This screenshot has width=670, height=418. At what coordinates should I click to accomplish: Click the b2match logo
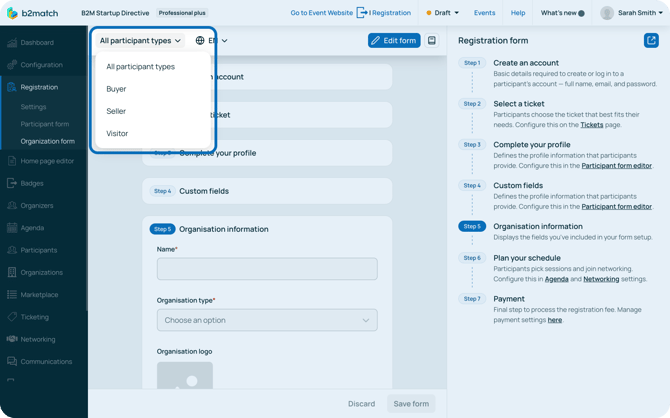pyautogui.click(x=32, y=13)
